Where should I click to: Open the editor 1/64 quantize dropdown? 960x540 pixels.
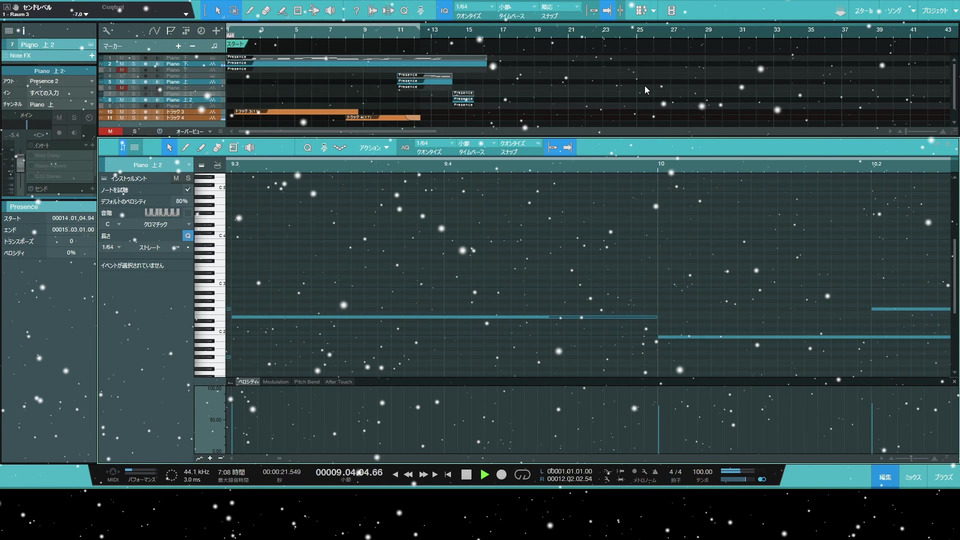click(436, 143)
